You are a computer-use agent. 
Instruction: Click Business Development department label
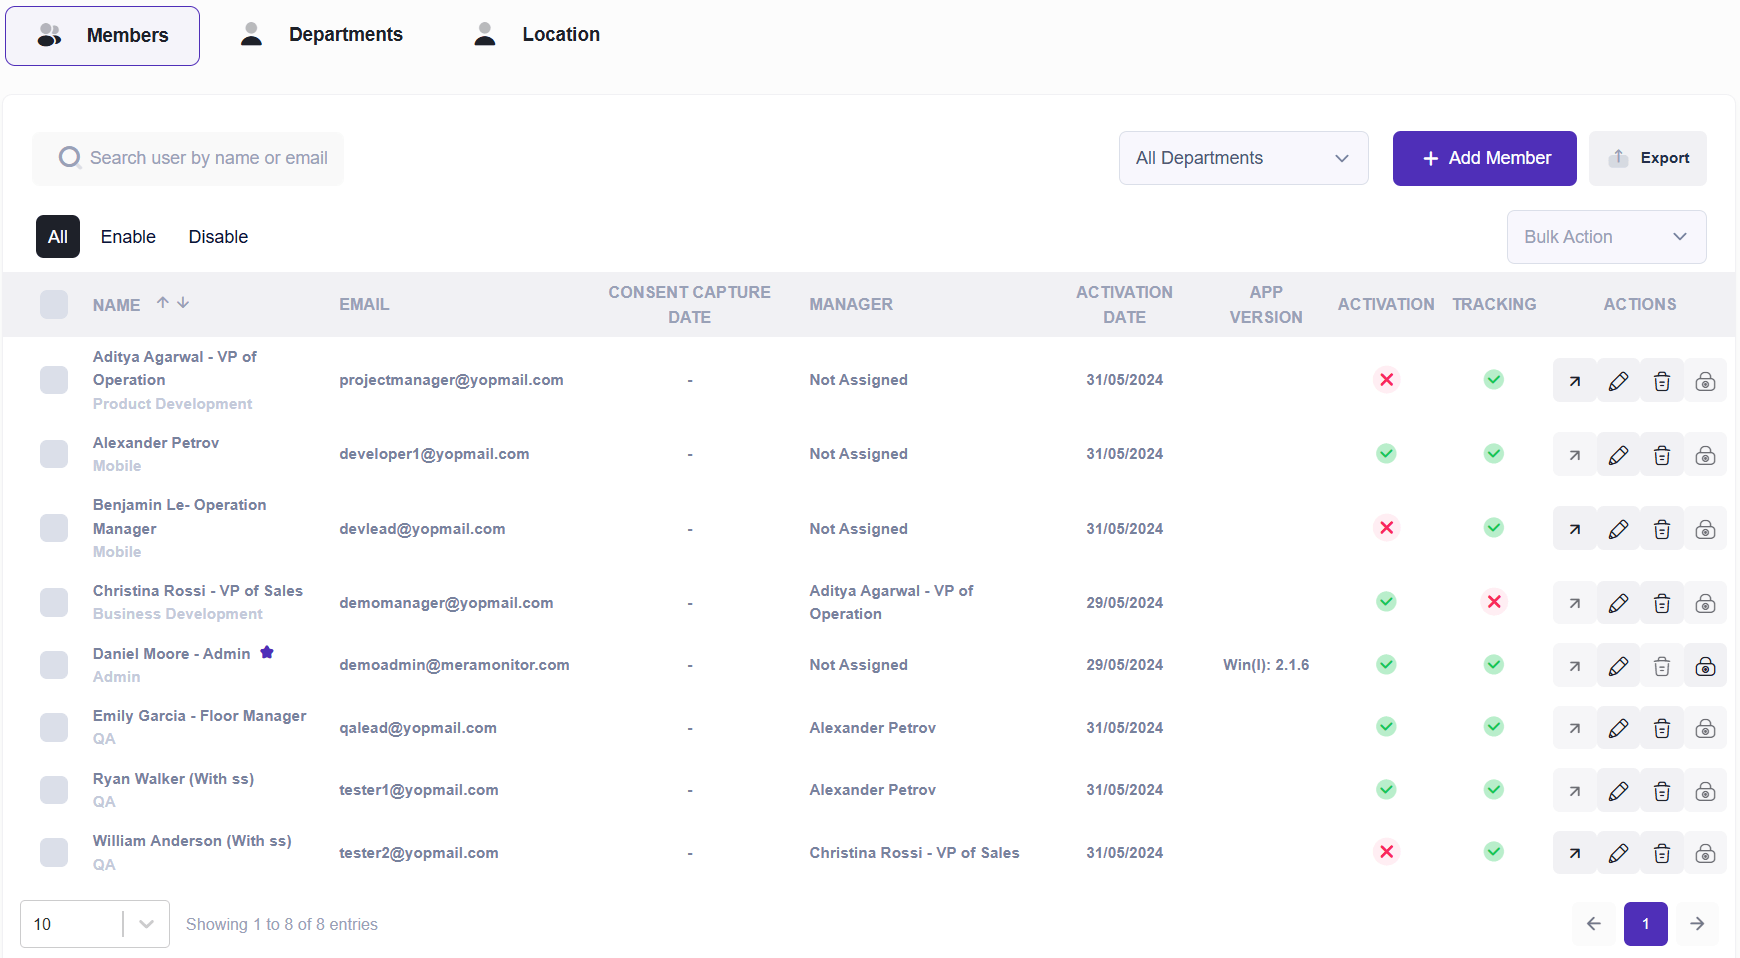point(178,614)
